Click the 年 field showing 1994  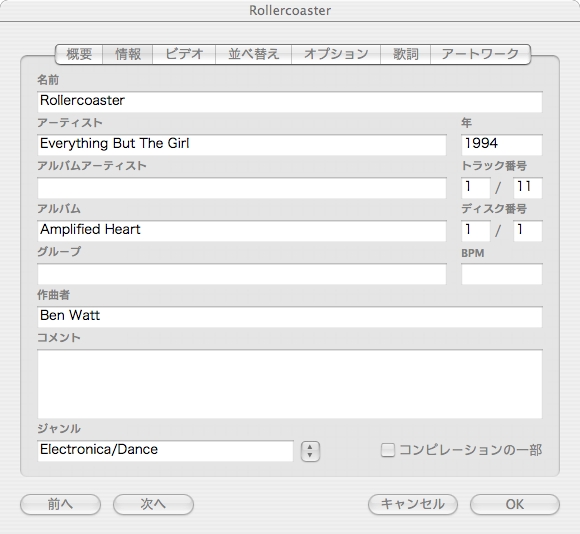point(502,145)
